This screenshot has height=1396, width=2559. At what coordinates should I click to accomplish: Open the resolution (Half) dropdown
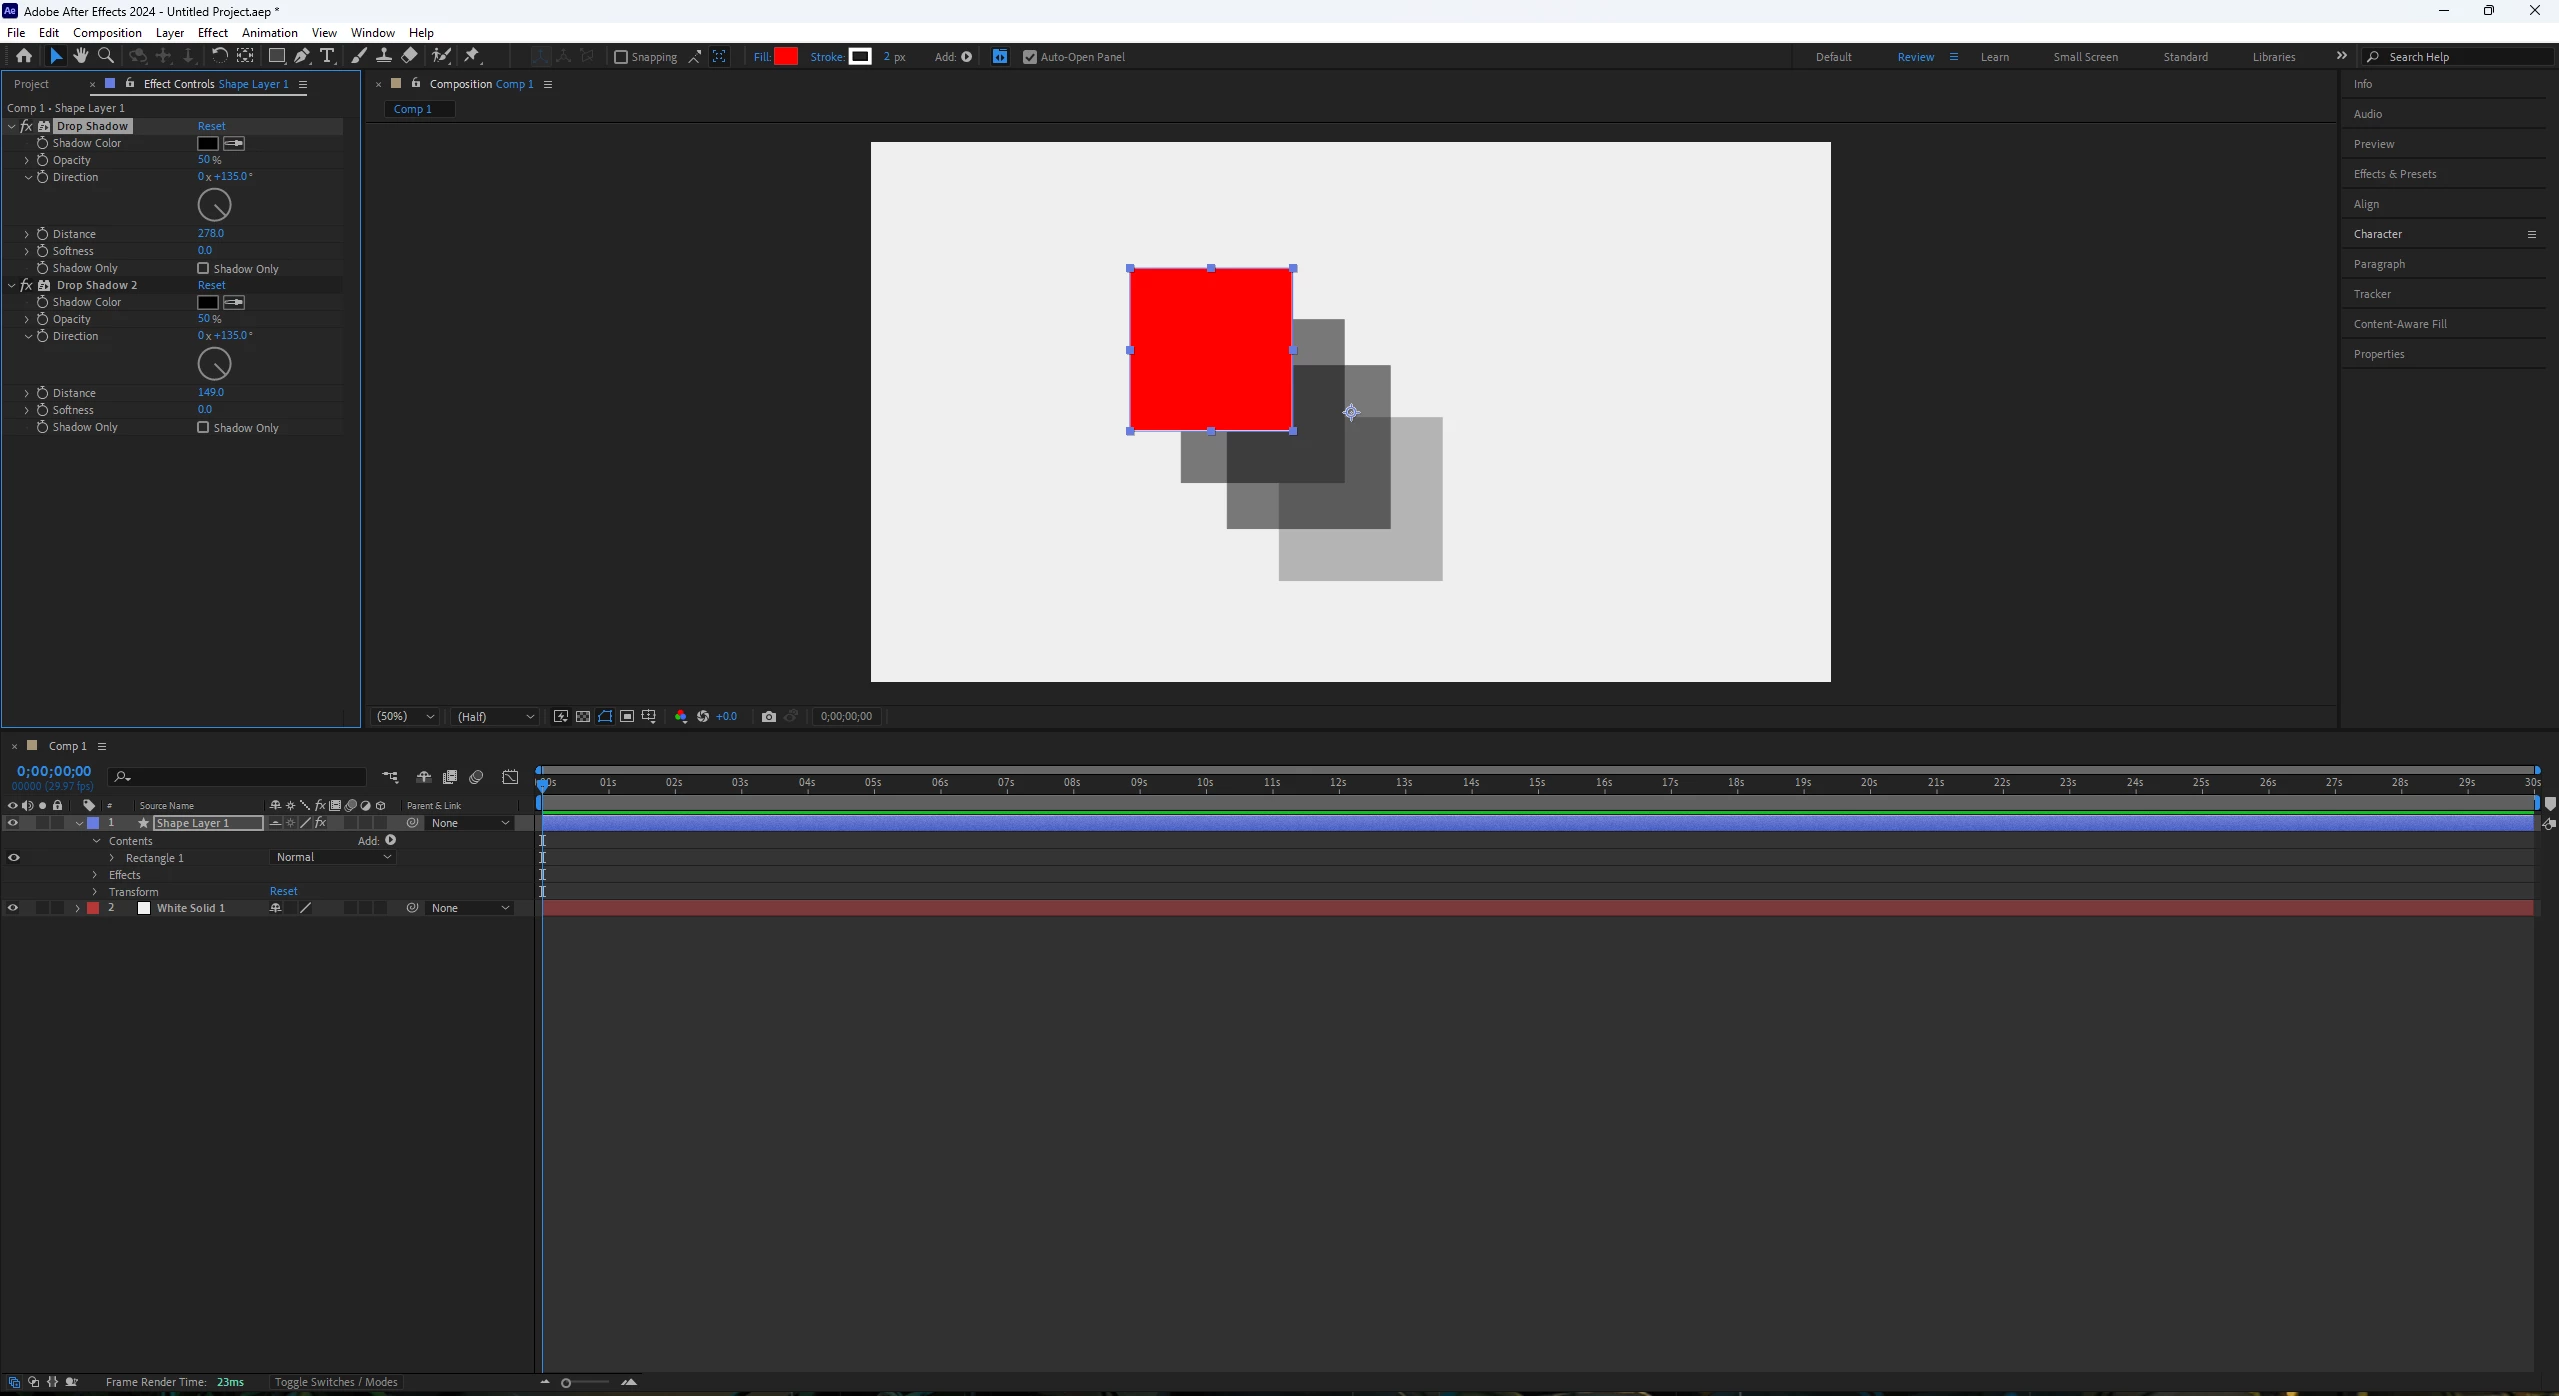pos(495,716)
